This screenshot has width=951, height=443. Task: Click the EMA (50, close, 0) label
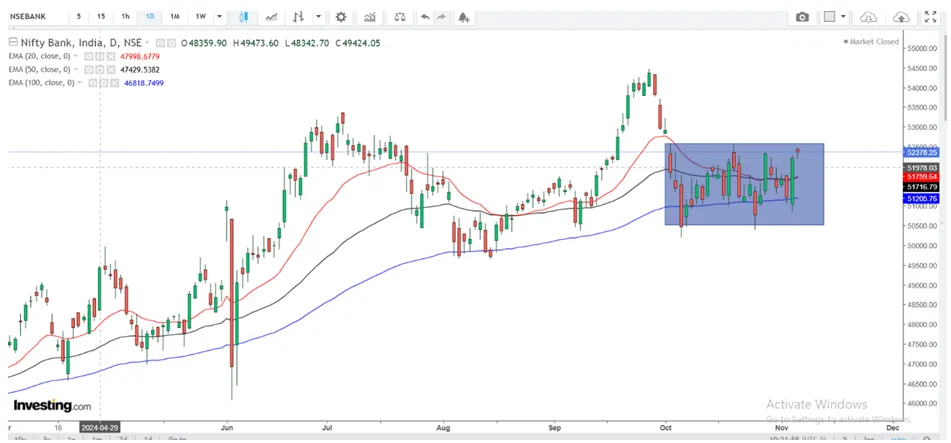[39, 69]
